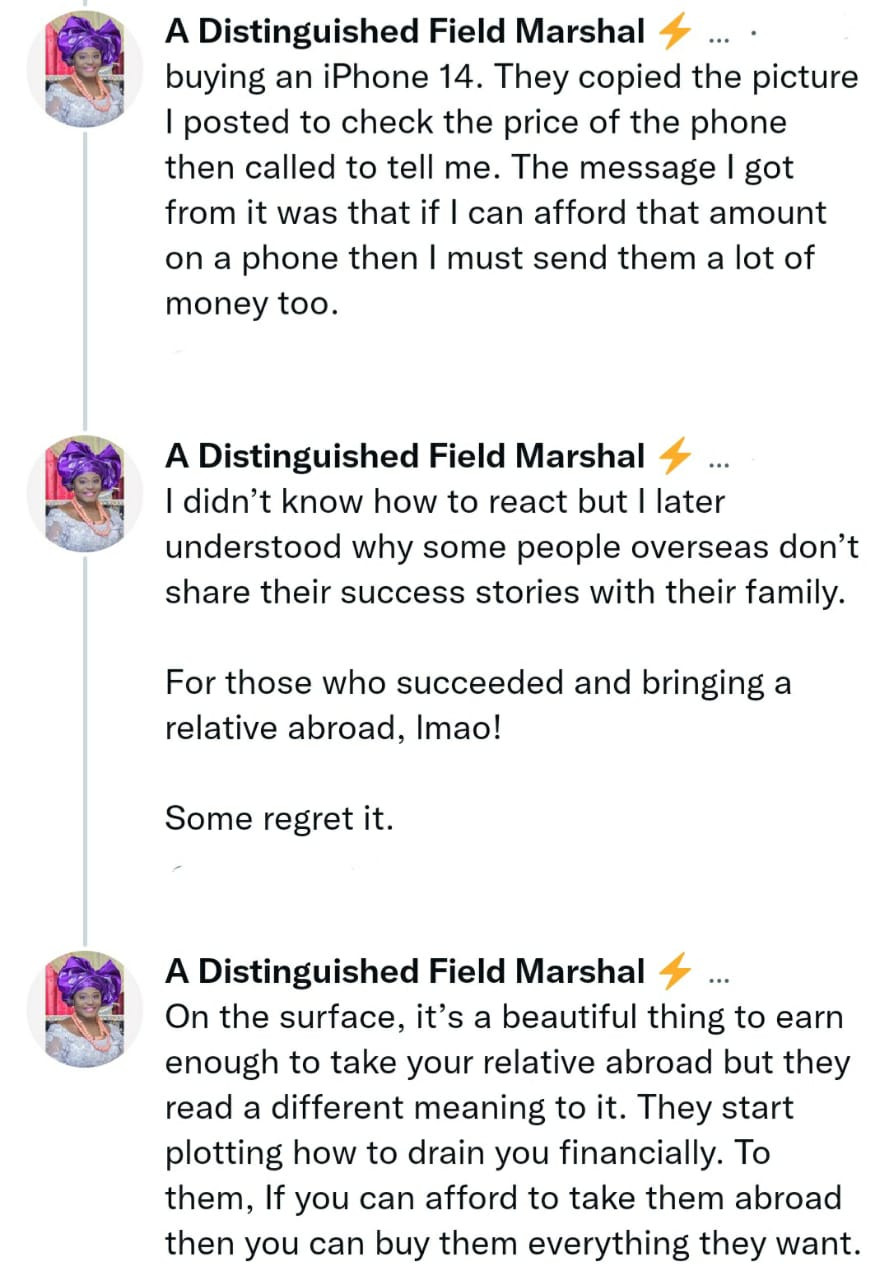Click author name above the iPhone 14 post
The width and height of the screenshot is (889, 1280).
coord(404,33)
